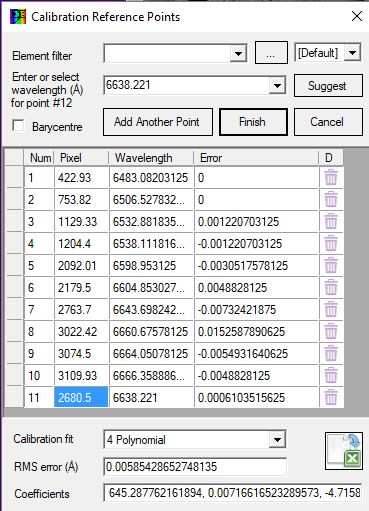The image size is (369, 511).
Task: Delete point 8 with trash icon
Action: pyautogui.click(x=331, y=331)
